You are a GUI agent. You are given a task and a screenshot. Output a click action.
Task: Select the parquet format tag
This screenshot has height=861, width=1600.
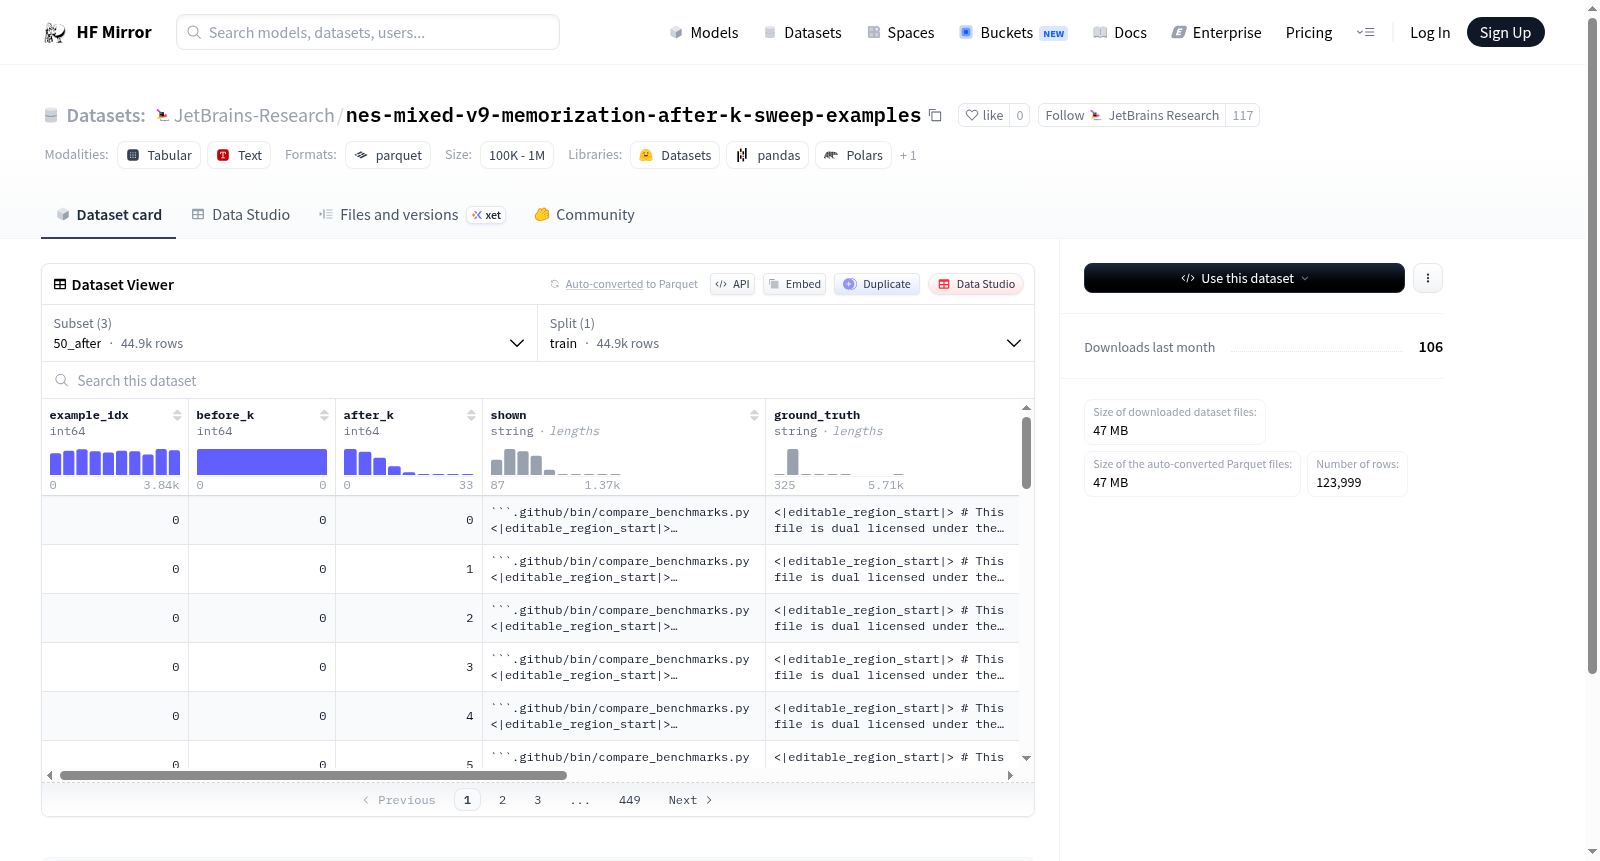(x=388, y=155)
